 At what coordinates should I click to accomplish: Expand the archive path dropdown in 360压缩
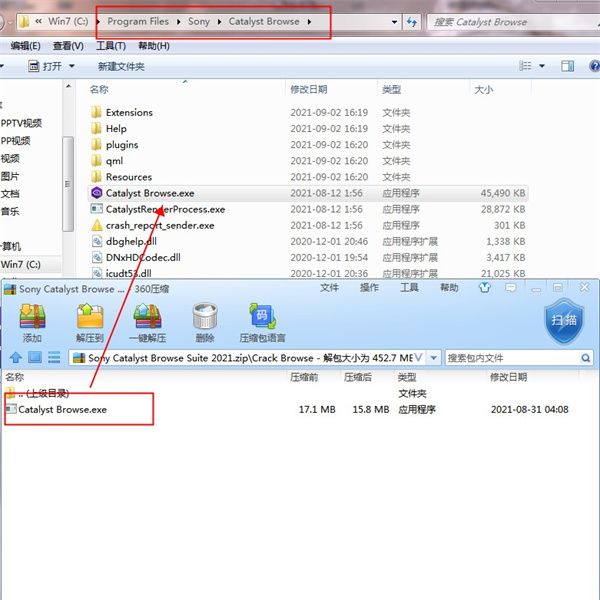tap(434, 358)
